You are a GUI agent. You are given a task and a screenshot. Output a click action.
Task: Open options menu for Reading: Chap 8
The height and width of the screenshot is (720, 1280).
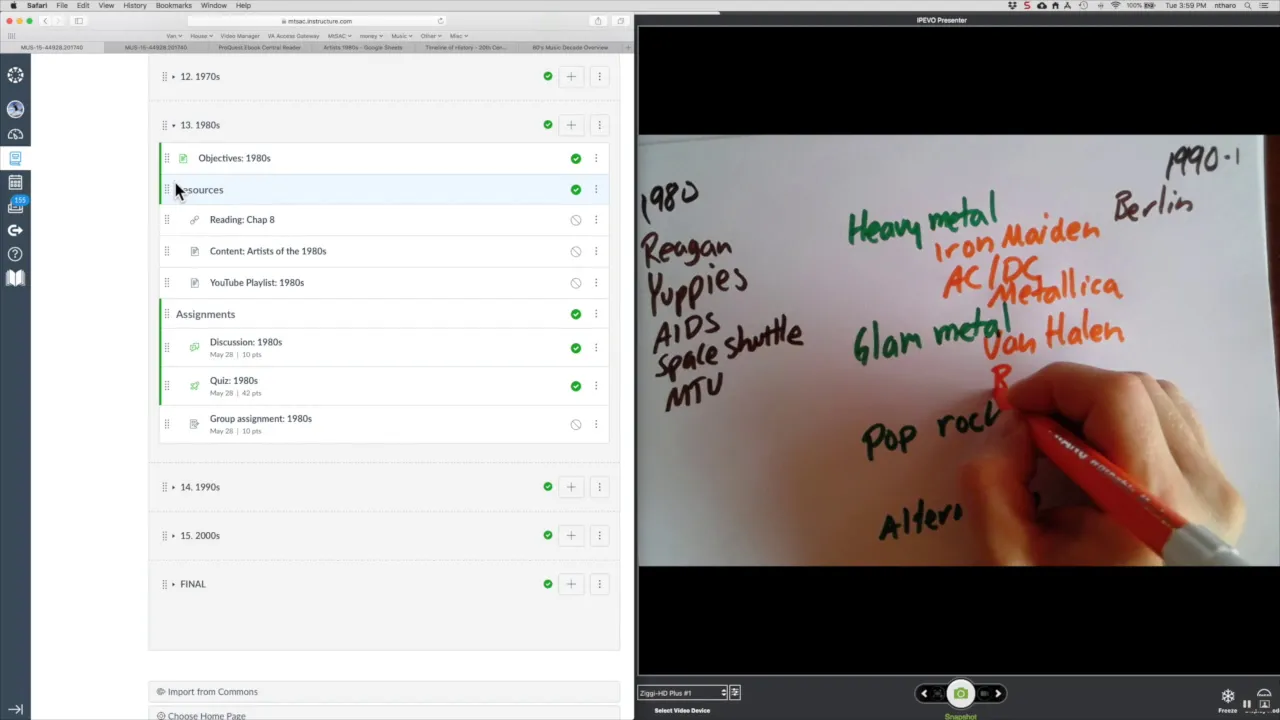pos(596,220)
